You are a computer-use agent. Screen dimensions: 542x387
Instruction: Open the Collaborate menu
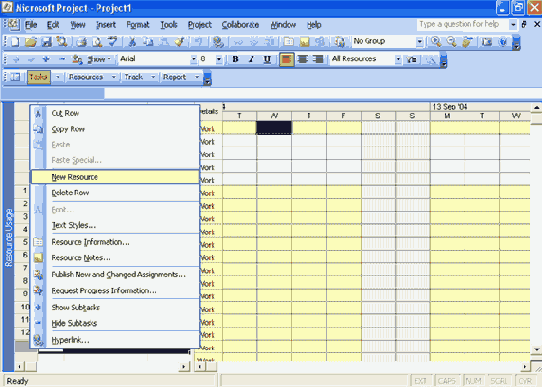pos(240,25)
